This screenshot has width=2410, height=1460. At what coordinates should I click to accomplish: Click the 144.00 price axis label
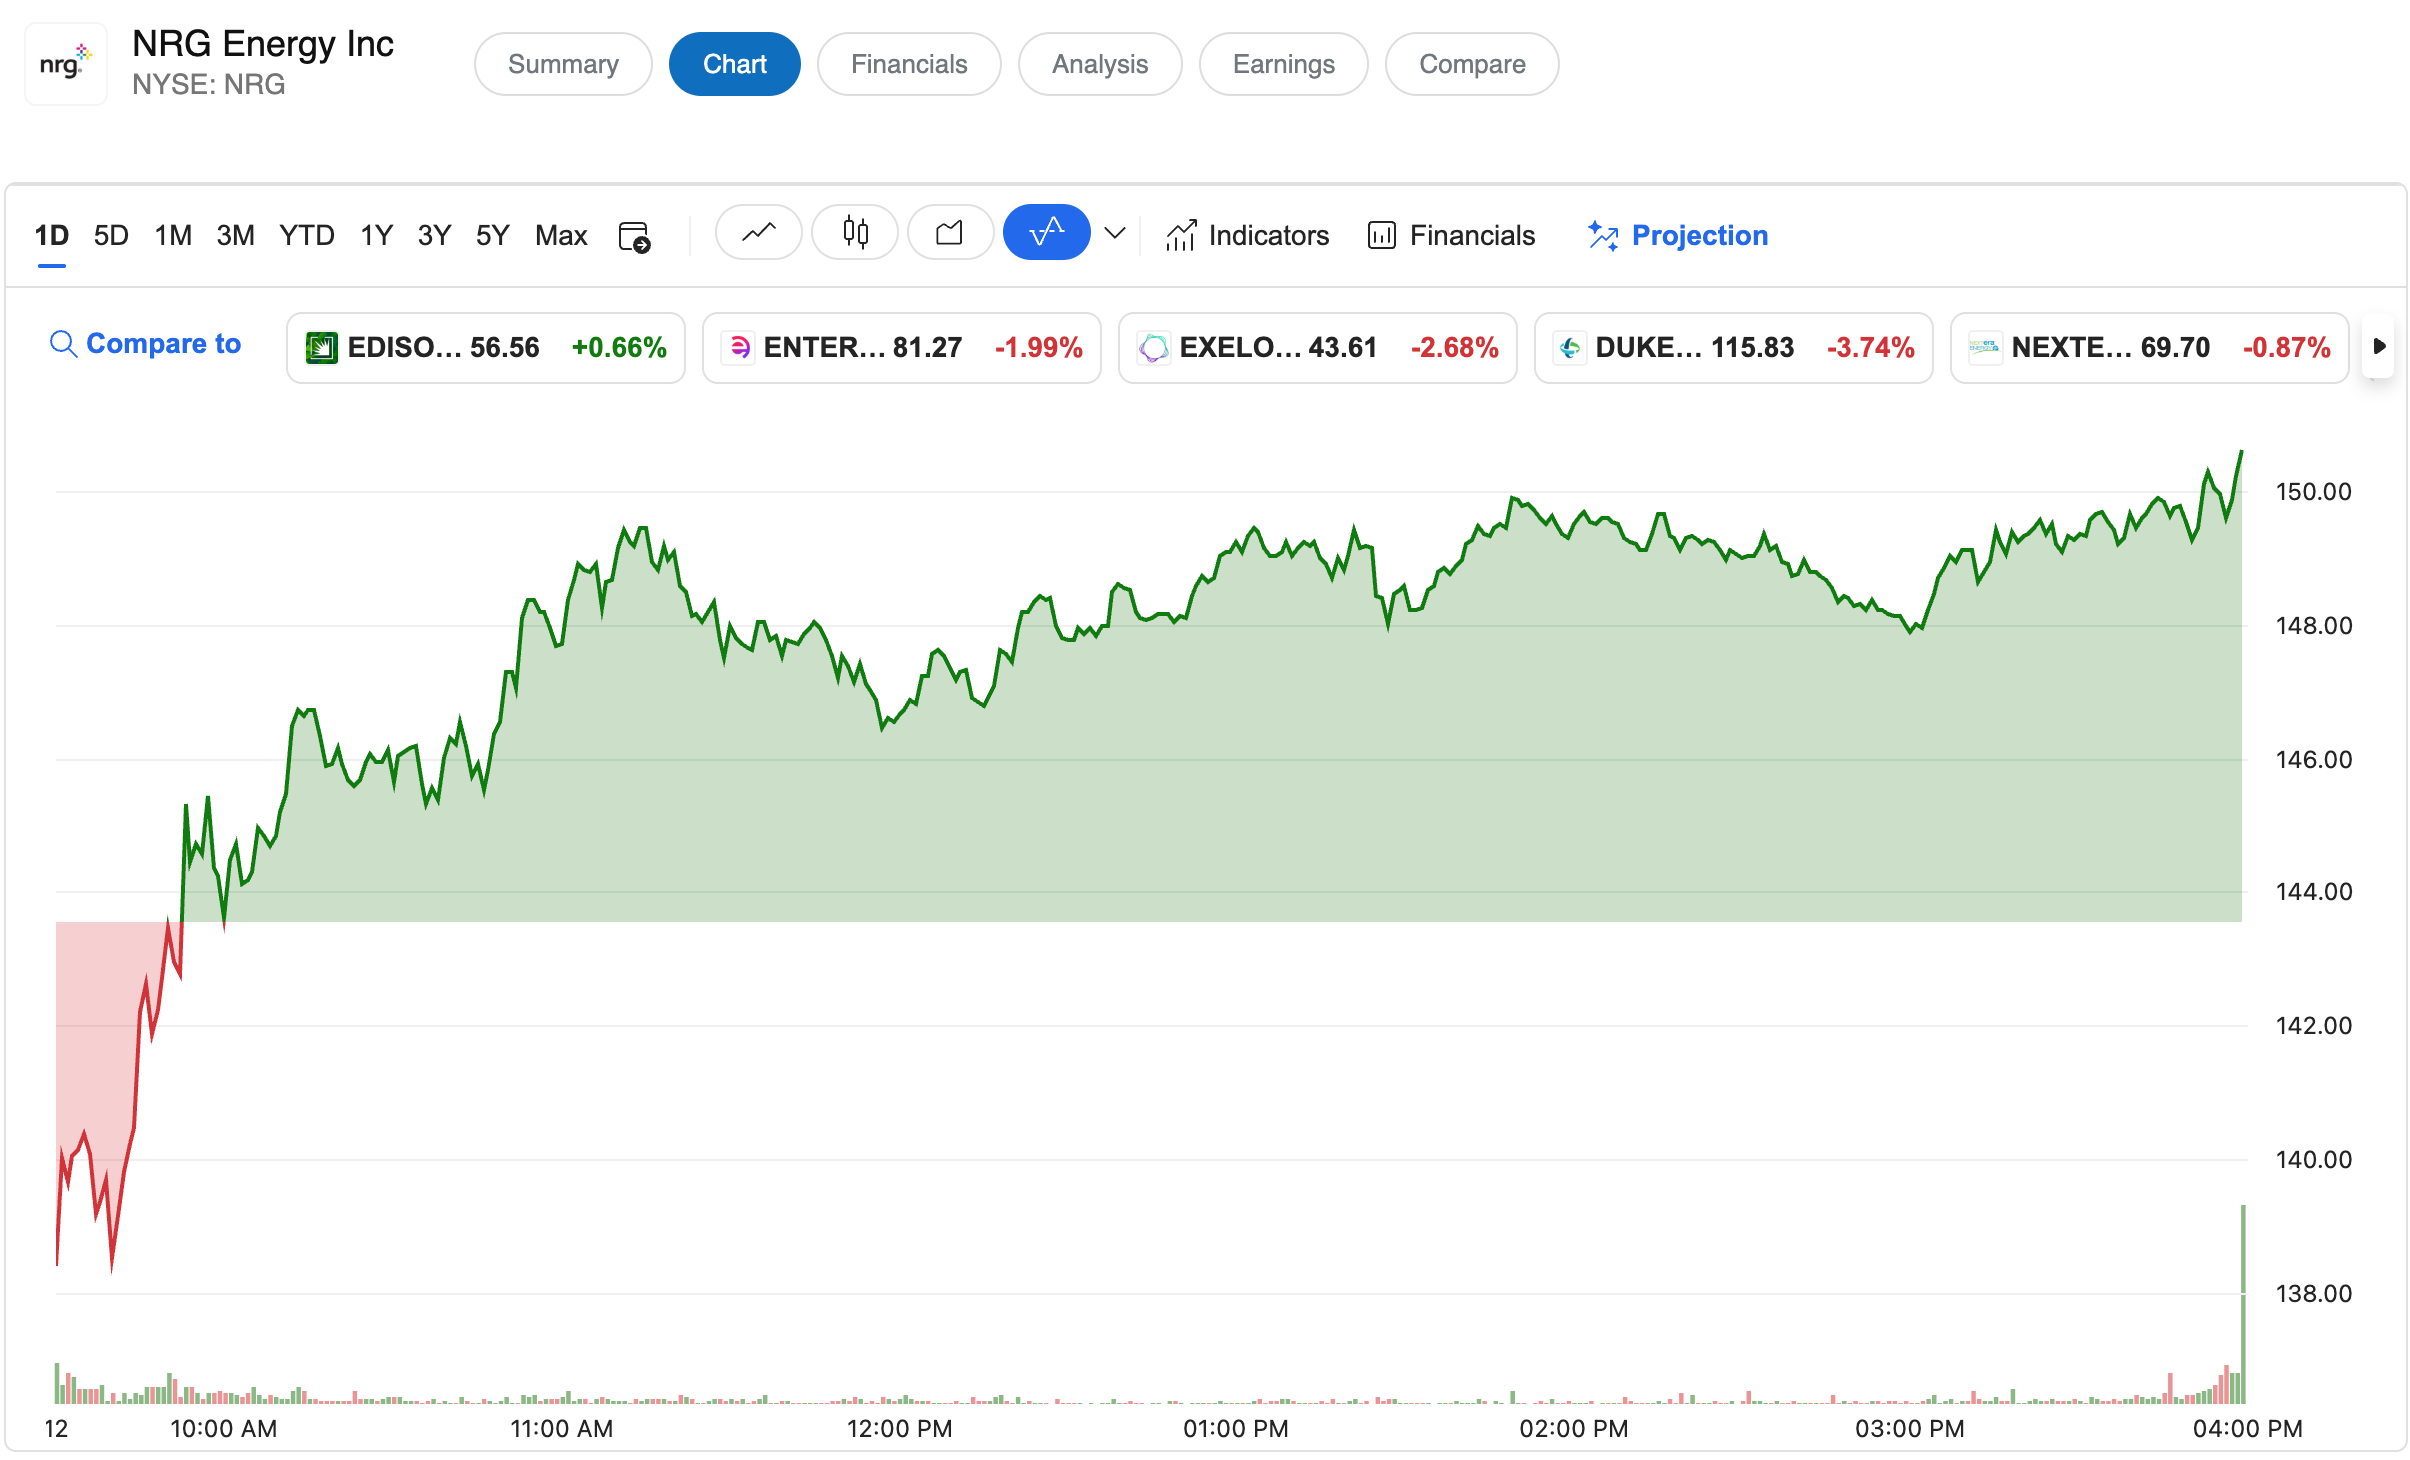[2313, 892]
